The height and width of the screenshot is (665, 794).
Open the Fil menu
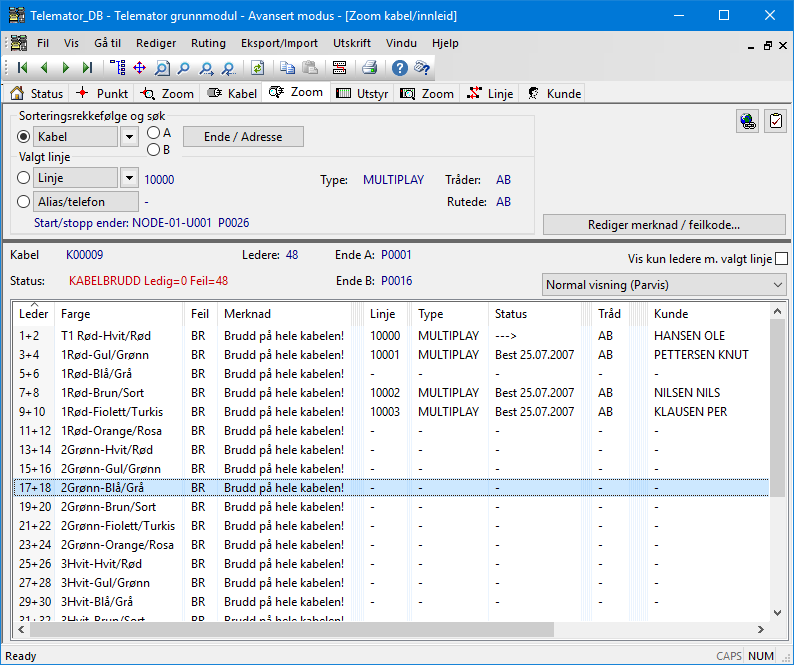pos(43,43)
